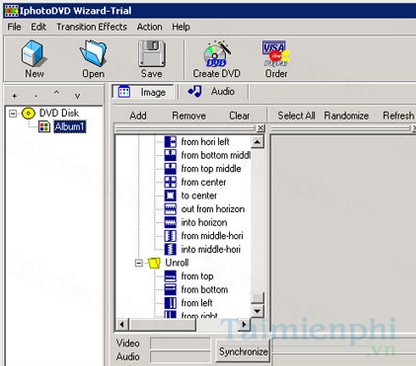Click the vertical scrollbar thumb in effects list
The width and height of the screenshot is (416, 366).
click(x=257, y=298)
